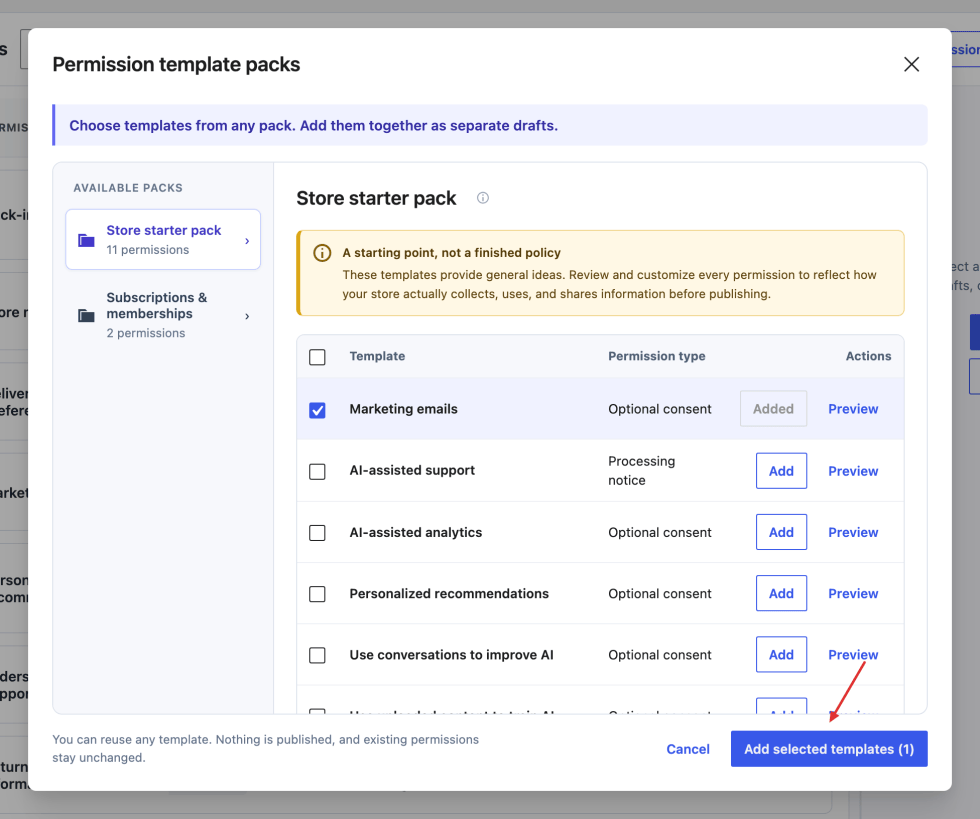Expand Store starter pack chevron

tap(248, 241)
